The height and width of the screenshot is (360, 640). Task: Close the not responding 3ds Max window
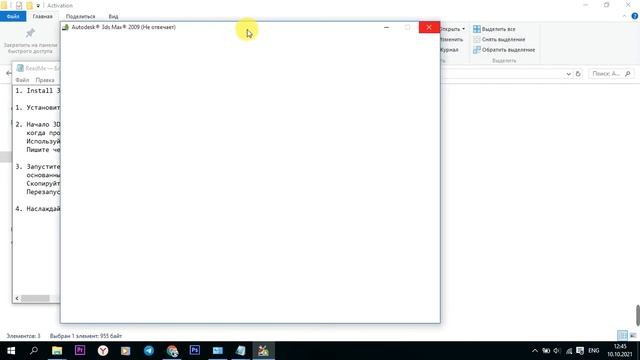(x=429, y=27)
